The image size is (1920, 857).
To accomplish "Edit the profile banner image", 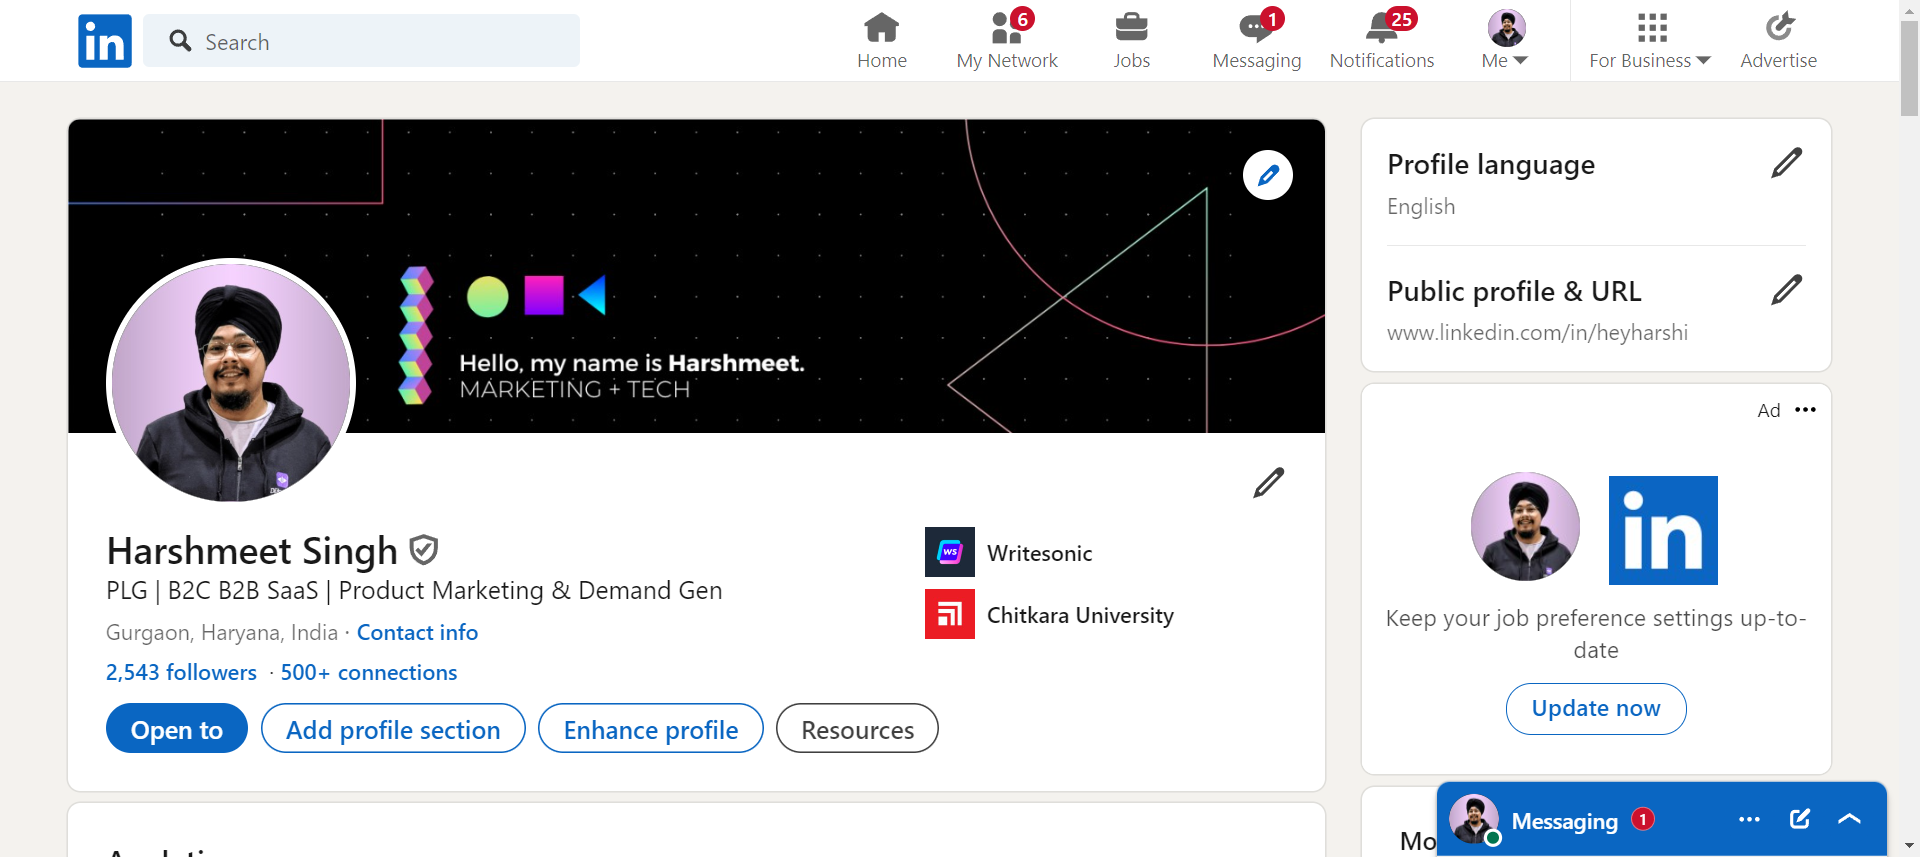I will [1267, 176].
